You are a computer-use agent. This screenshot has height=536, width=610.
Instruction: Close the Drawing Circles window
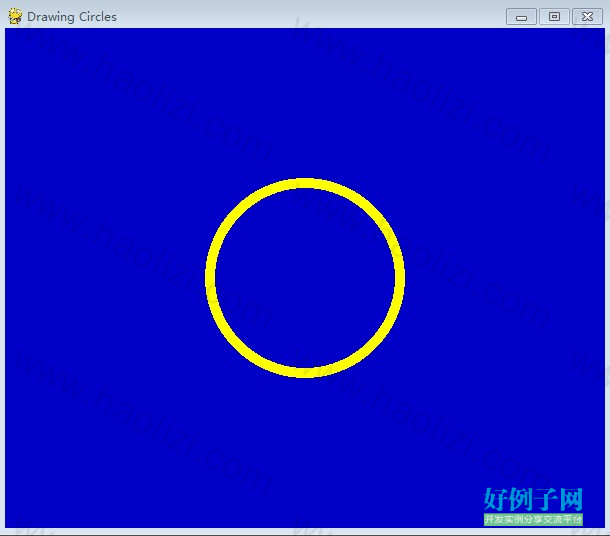(587, 17)
